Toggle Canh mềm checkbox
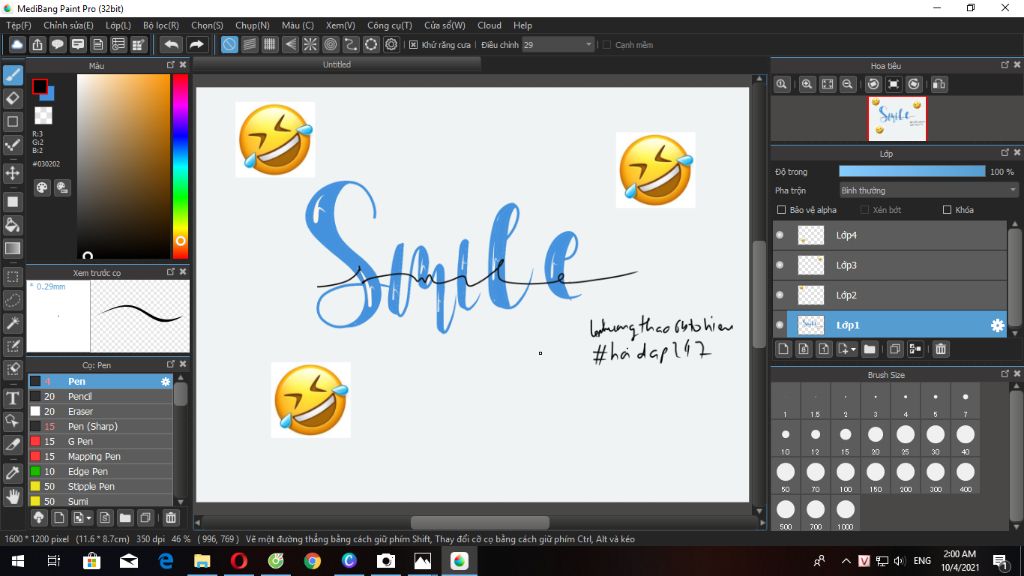 pos(607,44)
